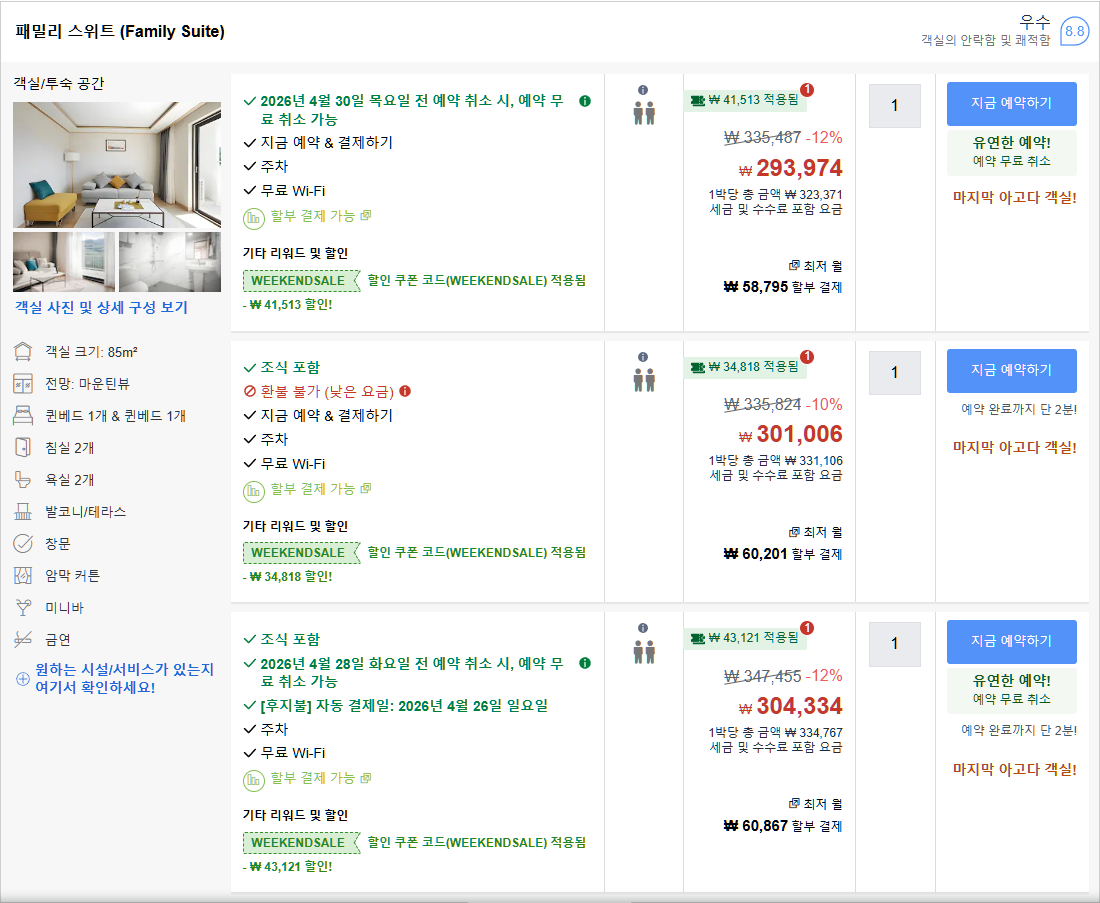Click the WEEKENDSALE coupon tag in third offer
1100x903 pixels.
(x=299, y=842)
